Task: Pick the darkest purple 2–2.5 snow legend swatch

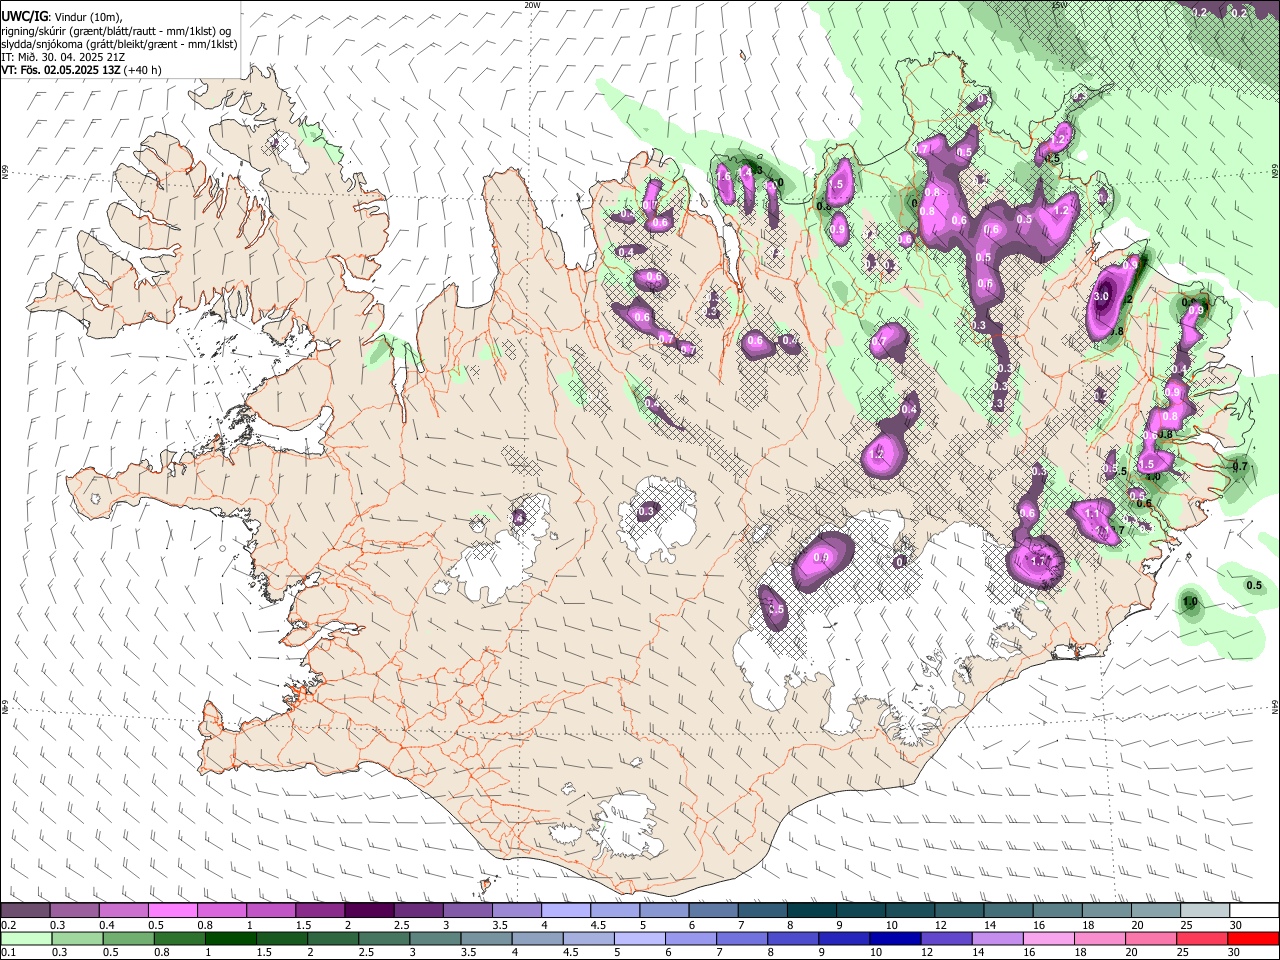Action: (369, 911)
